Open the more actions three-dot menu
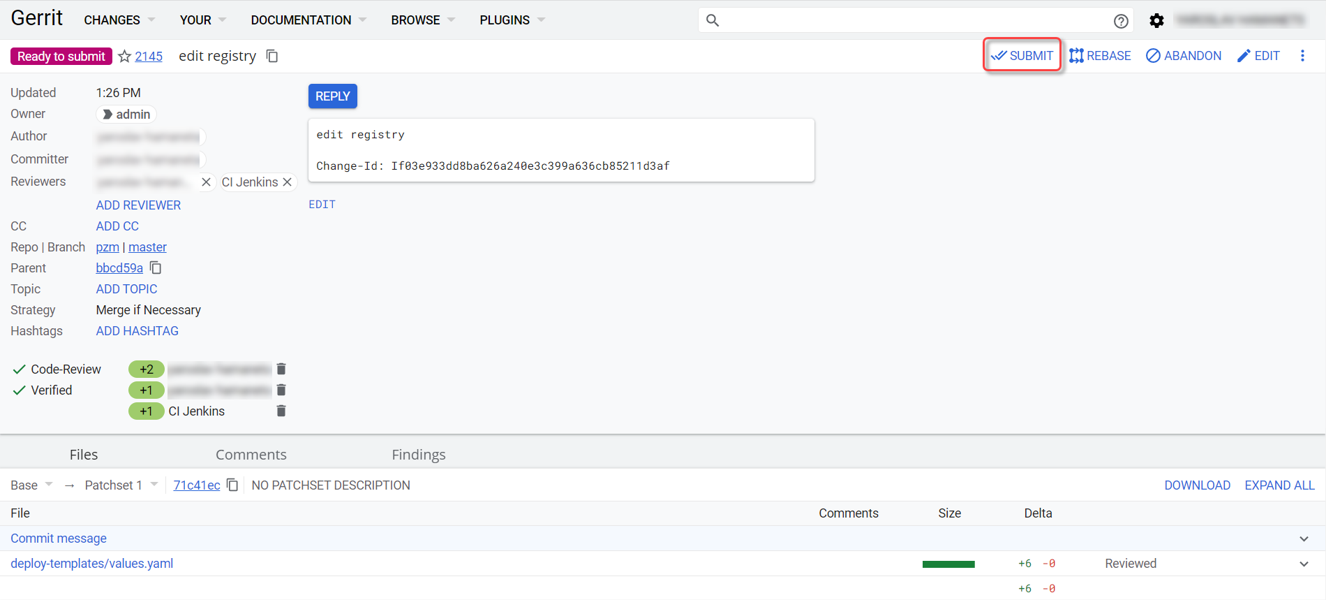Image resolution: width=1326 pixels, height=600 pixels. coord(1302,56)
